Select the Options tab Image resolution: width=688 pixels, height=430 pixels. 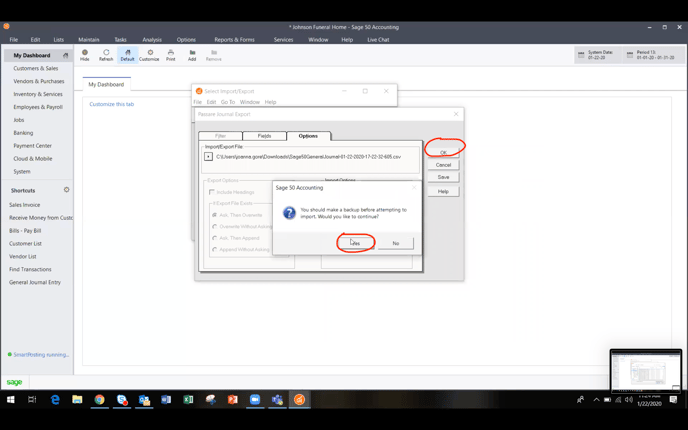tap(308, 136)
